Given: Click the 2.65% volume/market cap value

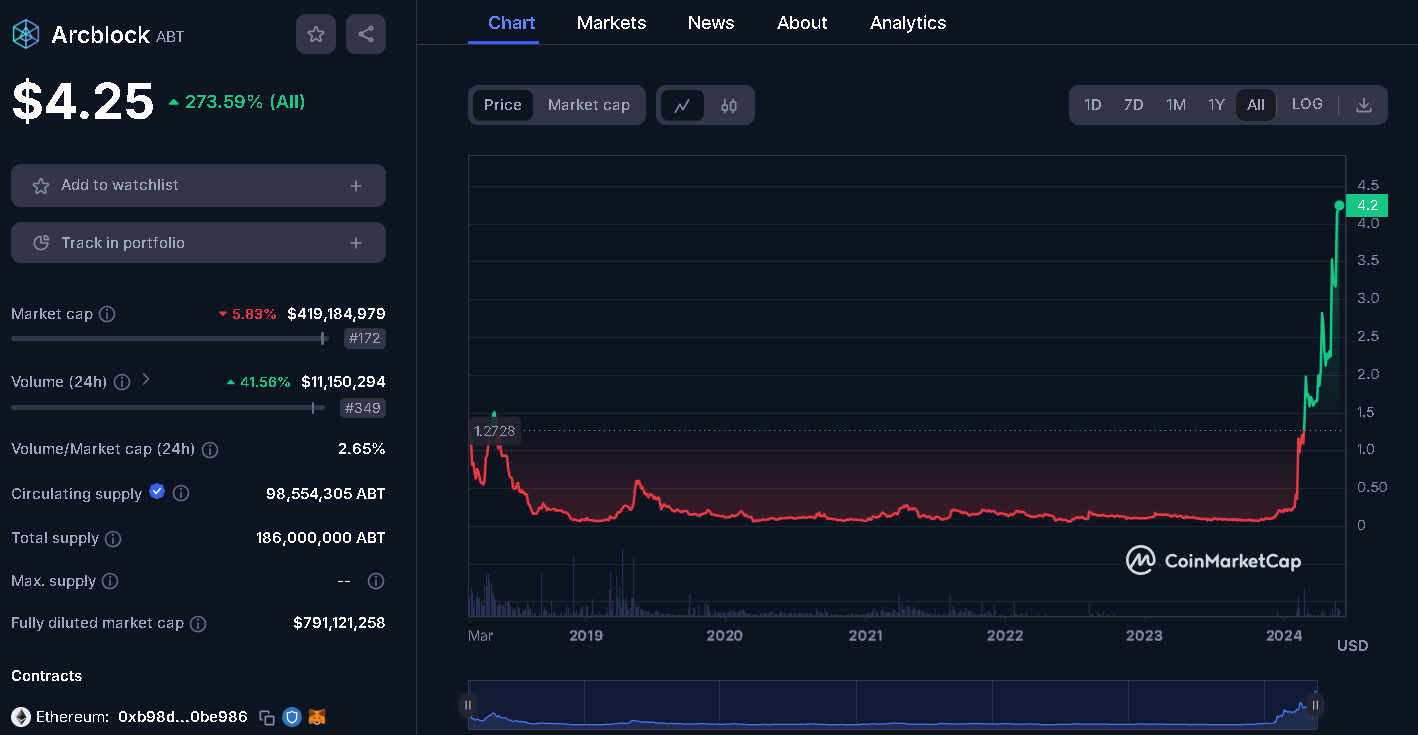Looking at the screenshot, I should click(x=362, y=449).
